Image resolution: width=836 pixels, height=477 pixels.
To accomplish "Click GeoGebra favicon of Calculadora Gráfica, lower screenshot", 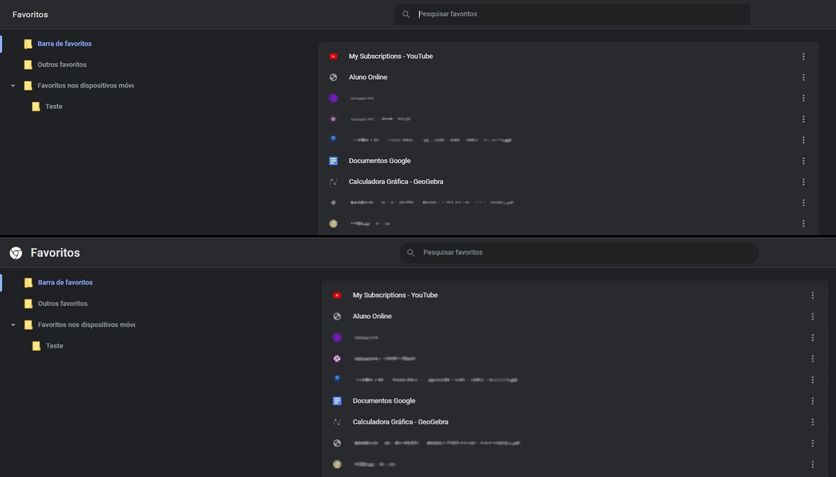I will (x=337, y=422).
